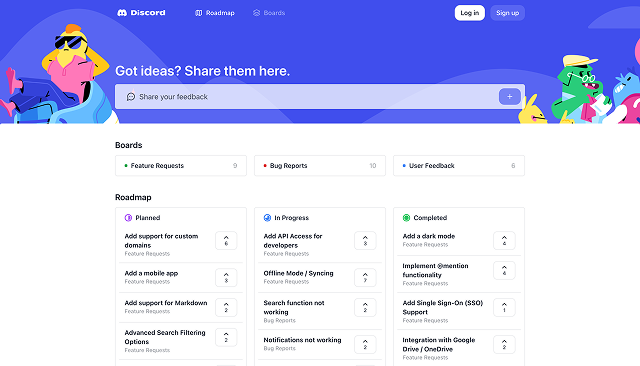Click the Completed status icon
The width and height of the screenshot is (640, 366).
click(x=406, y=218)
